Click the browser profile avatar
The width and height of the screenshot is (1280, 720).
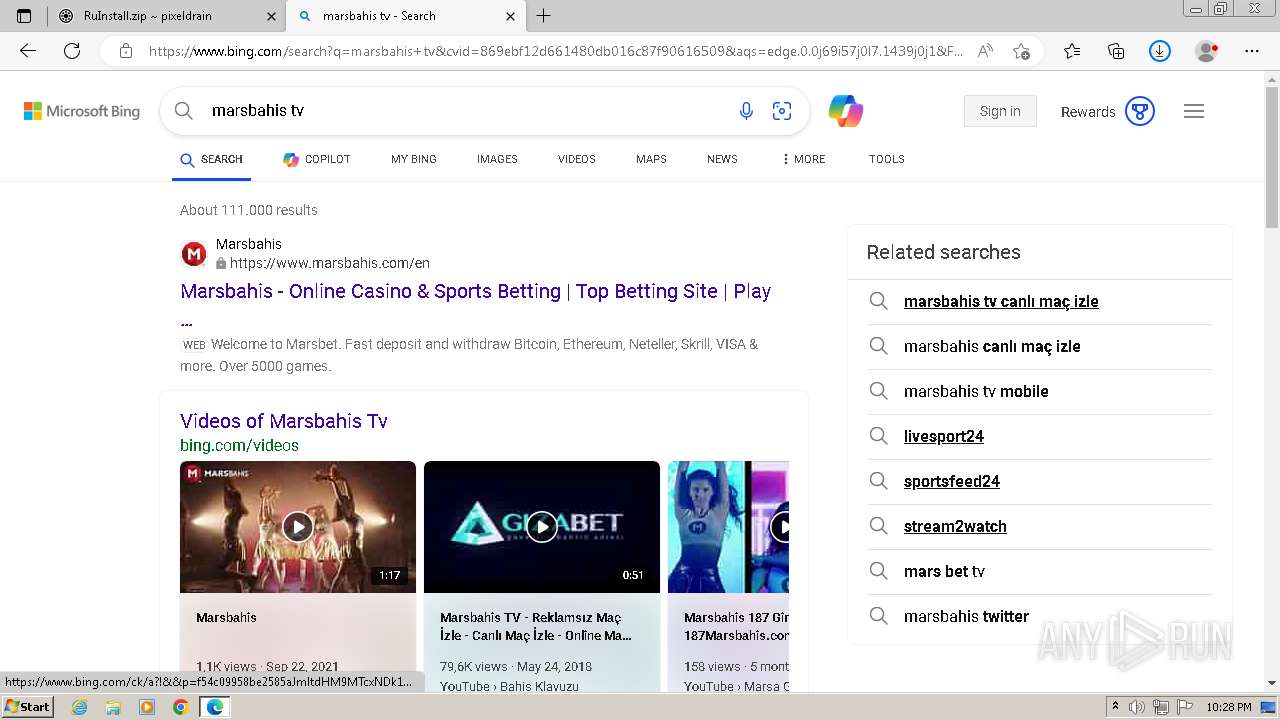[x=1207, y=51]
